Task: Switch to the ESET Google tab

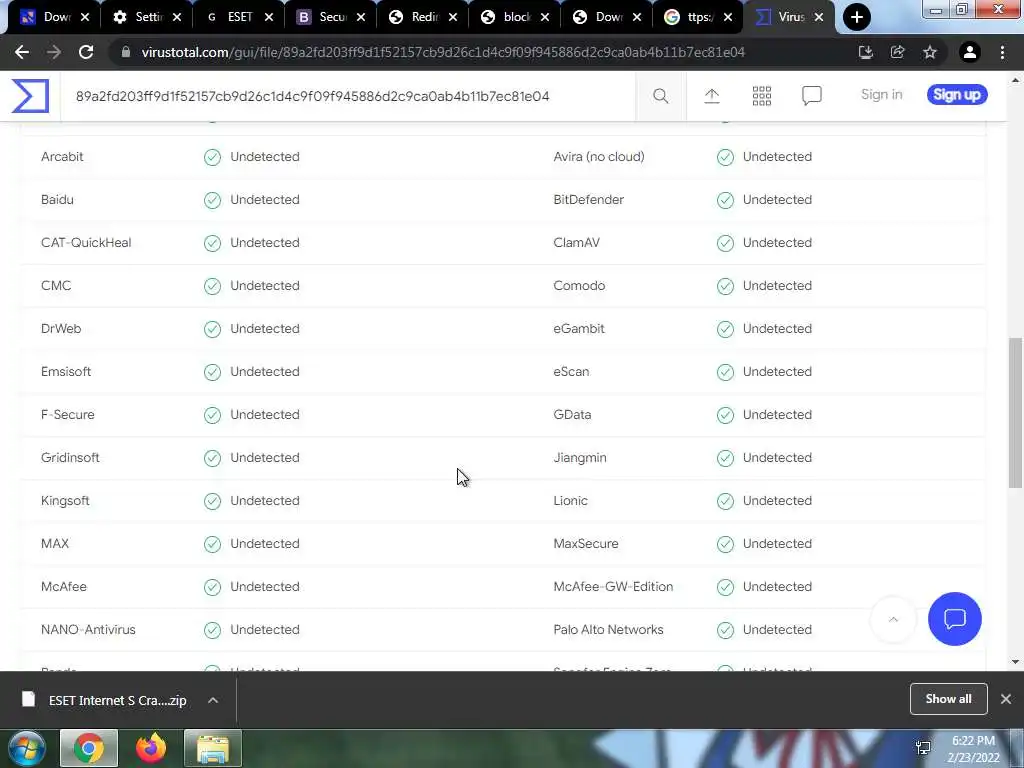Action: pyautogui.click(x=239, y=17)
